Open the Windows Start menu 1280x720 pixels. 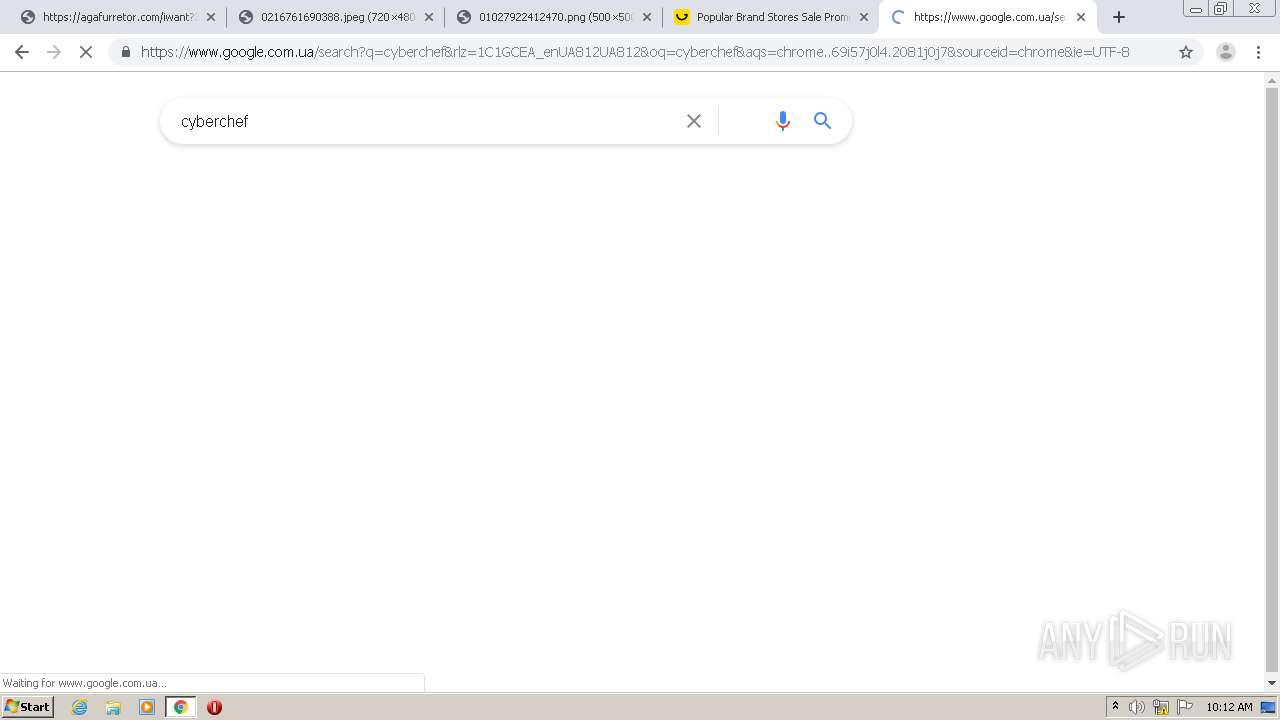tap(28, 707)
